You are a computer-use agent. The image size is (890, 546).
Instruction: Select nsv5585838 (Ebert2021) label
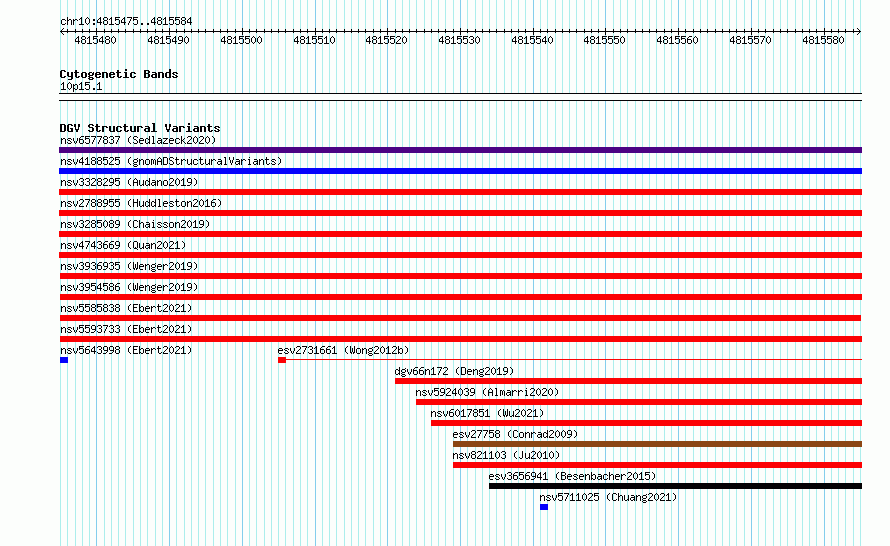(x=126, y=308)
